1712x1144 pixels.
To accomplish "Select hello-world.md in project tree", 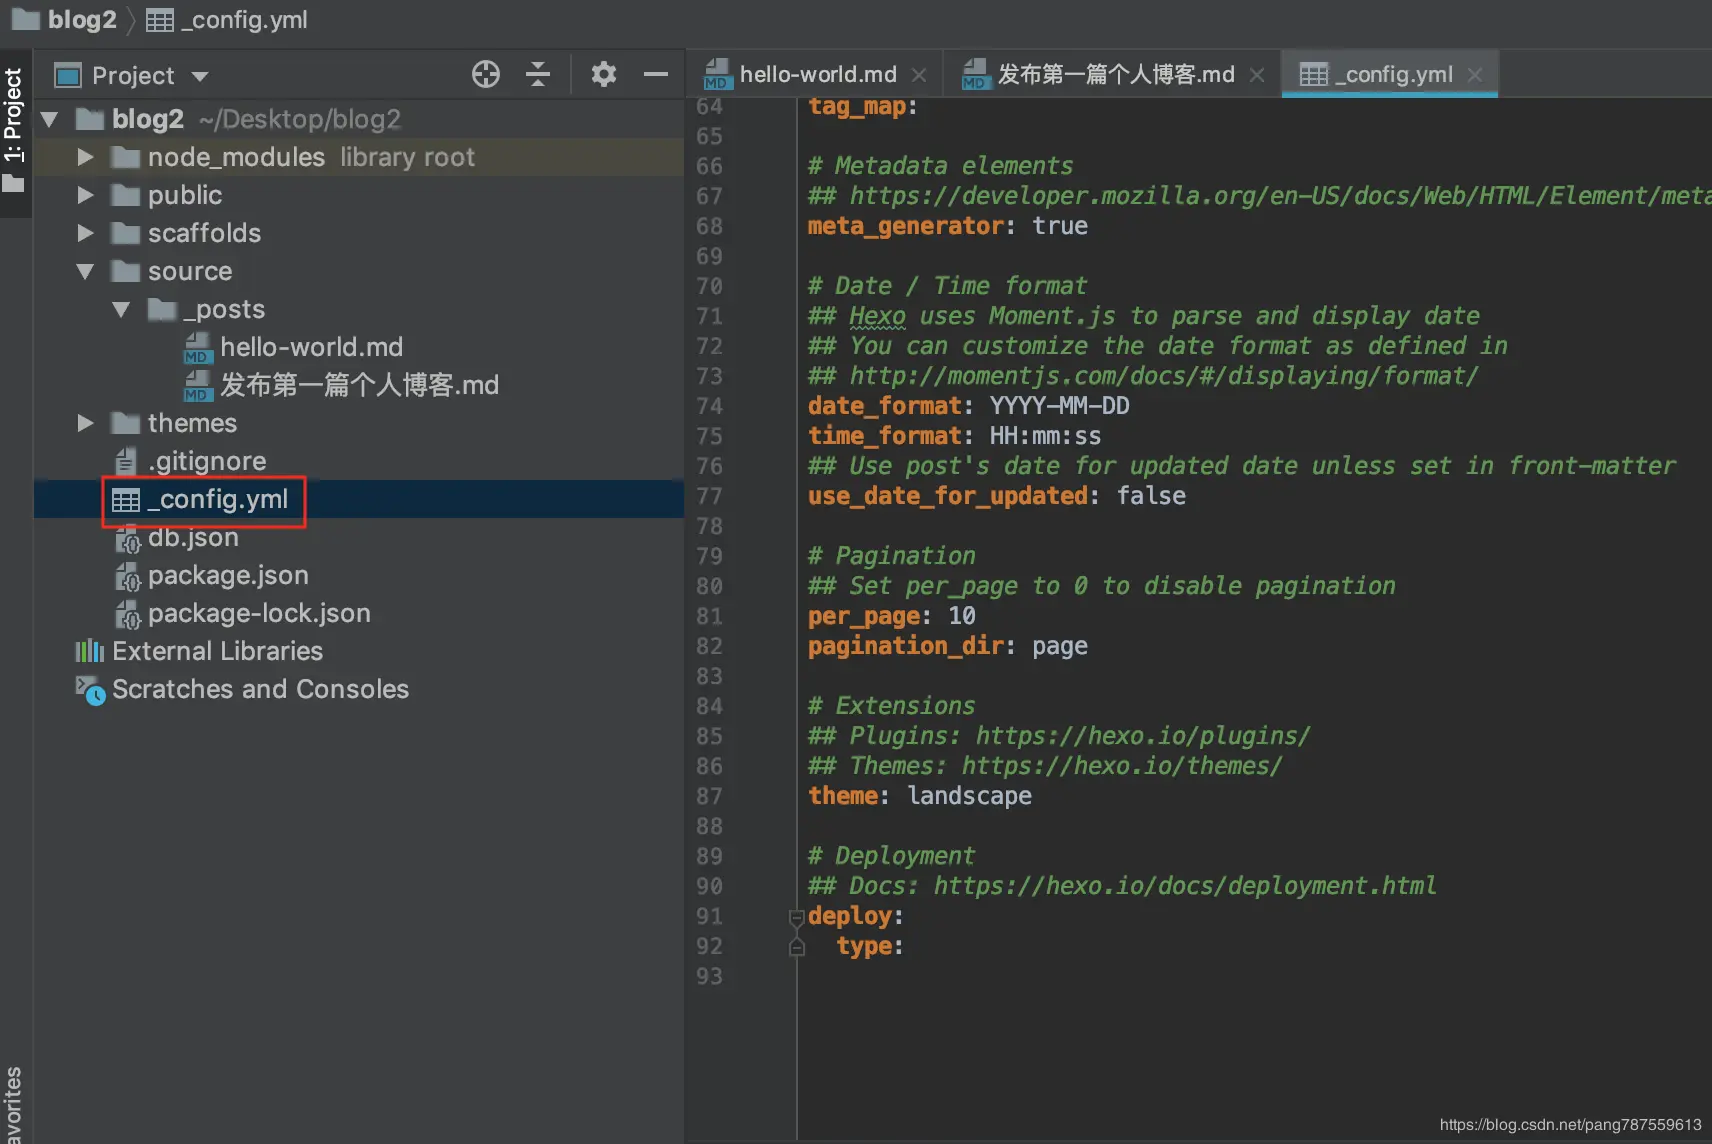I will 311,348.
